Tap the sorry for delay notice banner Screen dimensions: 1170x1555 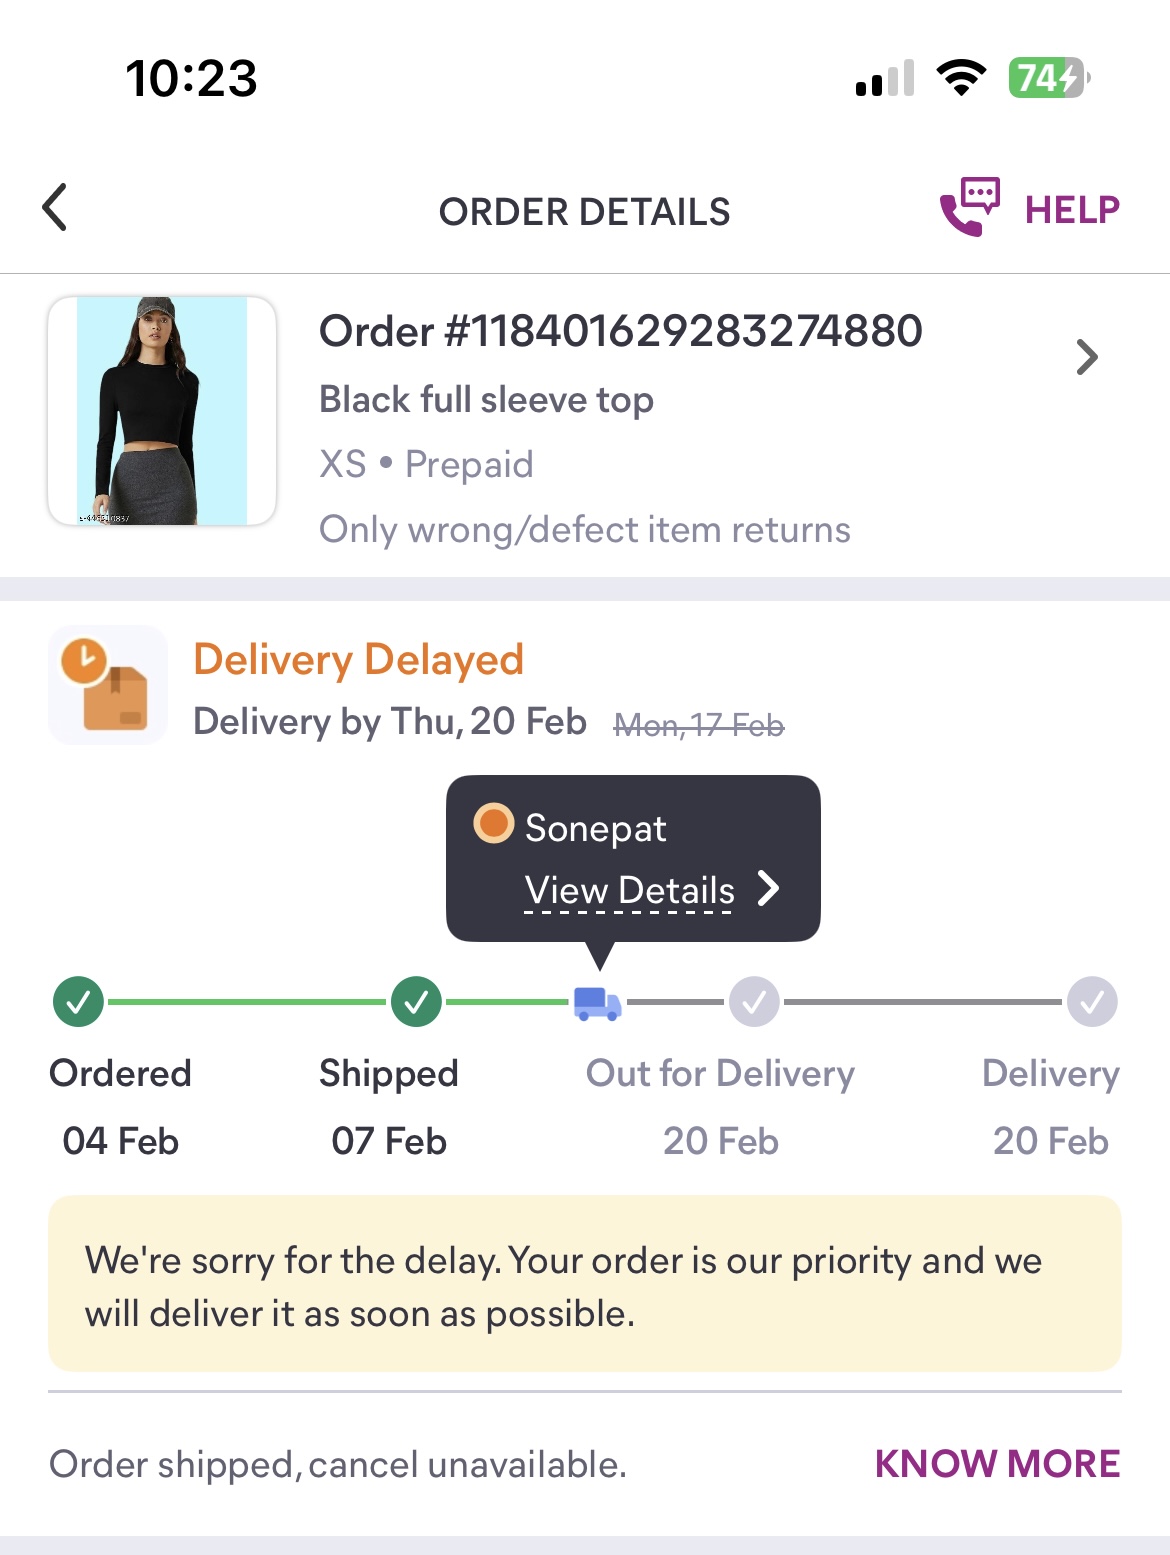[x=585, y=1284]
